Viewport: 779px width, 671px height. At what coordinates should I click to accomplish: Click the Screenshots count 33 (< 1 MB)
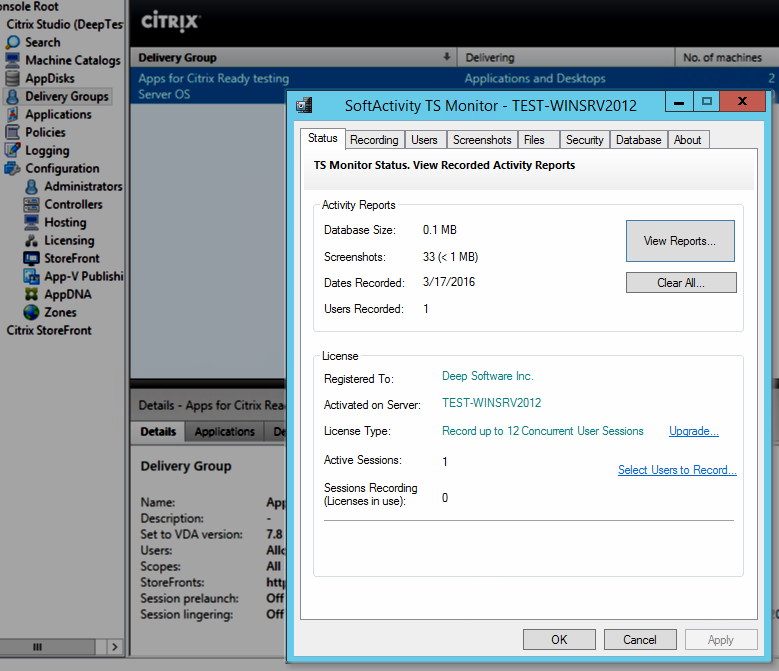450,257
